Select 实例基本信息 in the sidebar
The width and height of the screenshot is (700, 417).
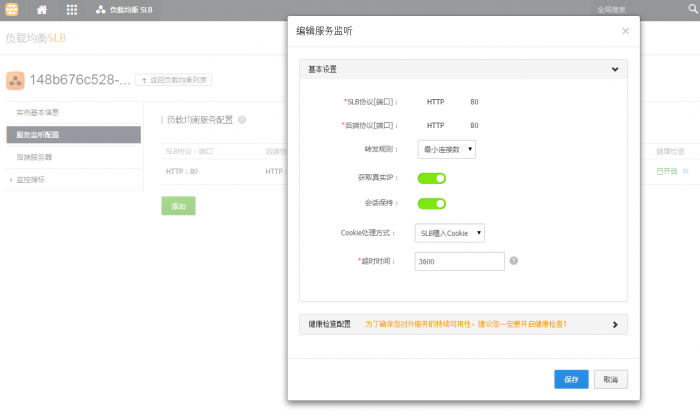[x=38, y=112]
